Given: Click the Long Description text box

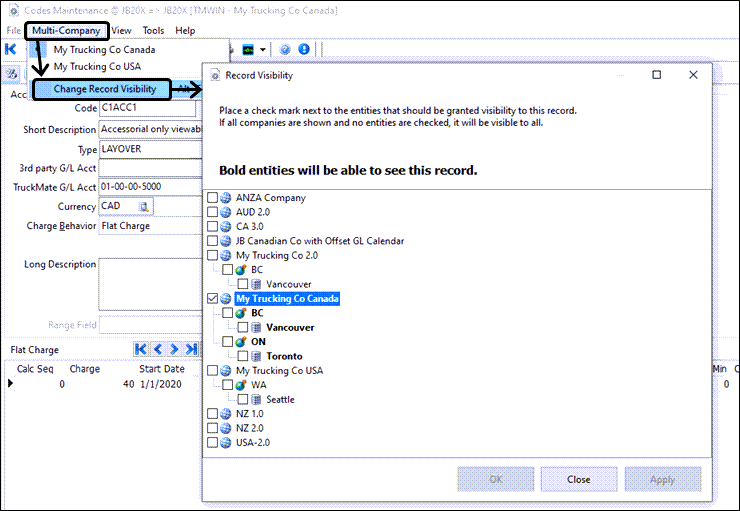Looking at the screenshot, I should point(150,284).
